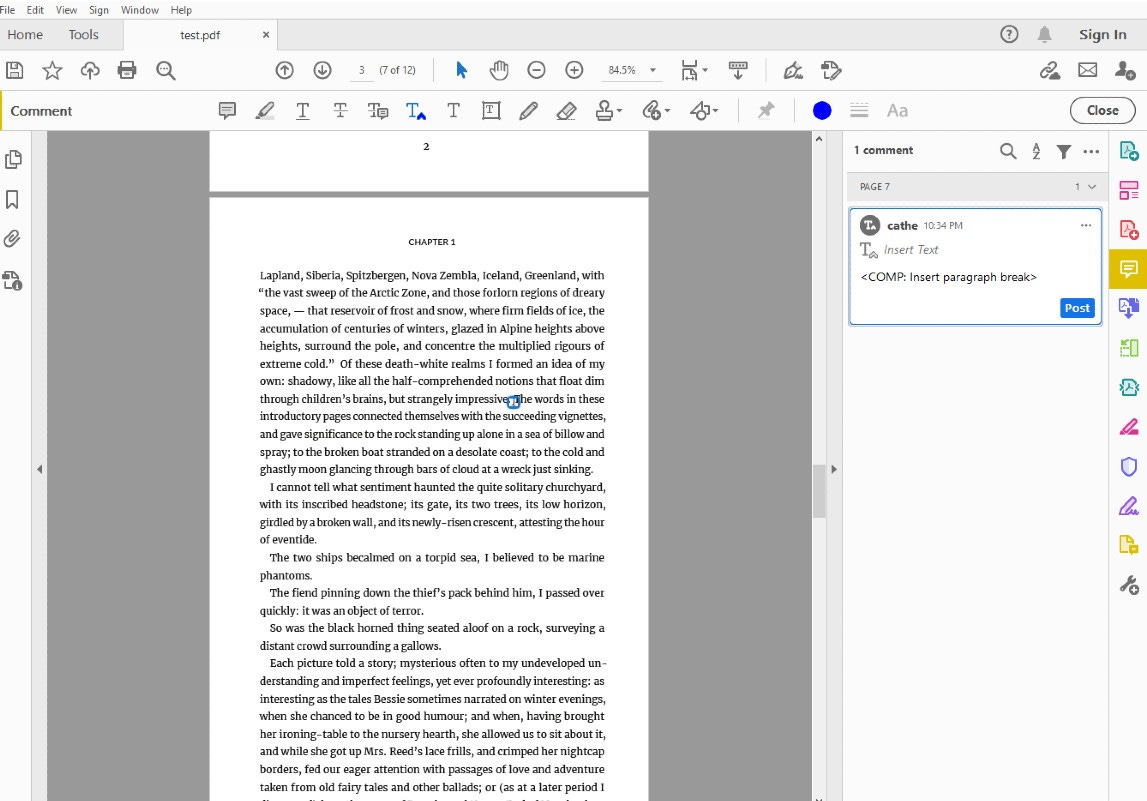Print the document
1147x801 pixels.
[x=127, y=70]
